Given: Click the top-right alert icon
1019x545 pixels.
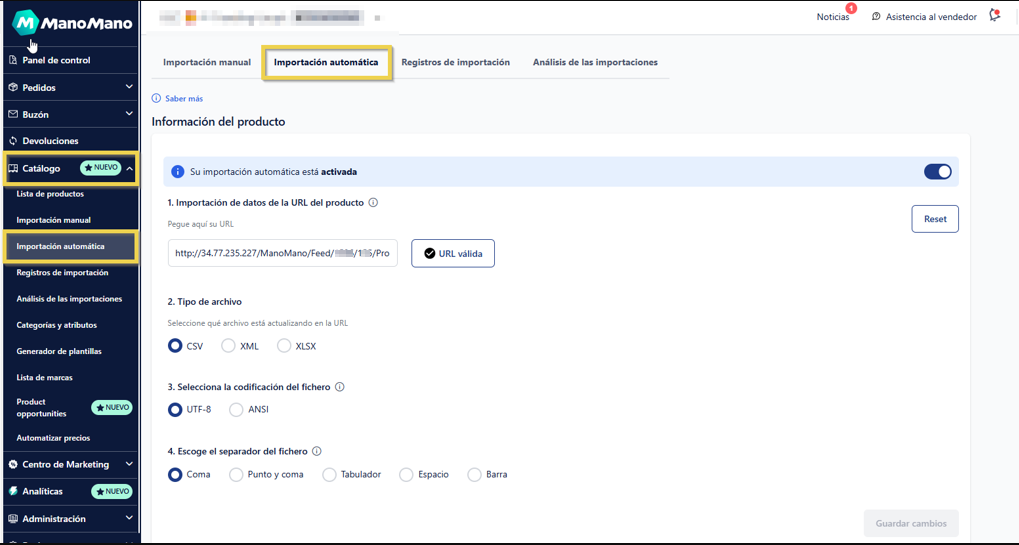Looking at the screenshot, I should coord(994,16).
